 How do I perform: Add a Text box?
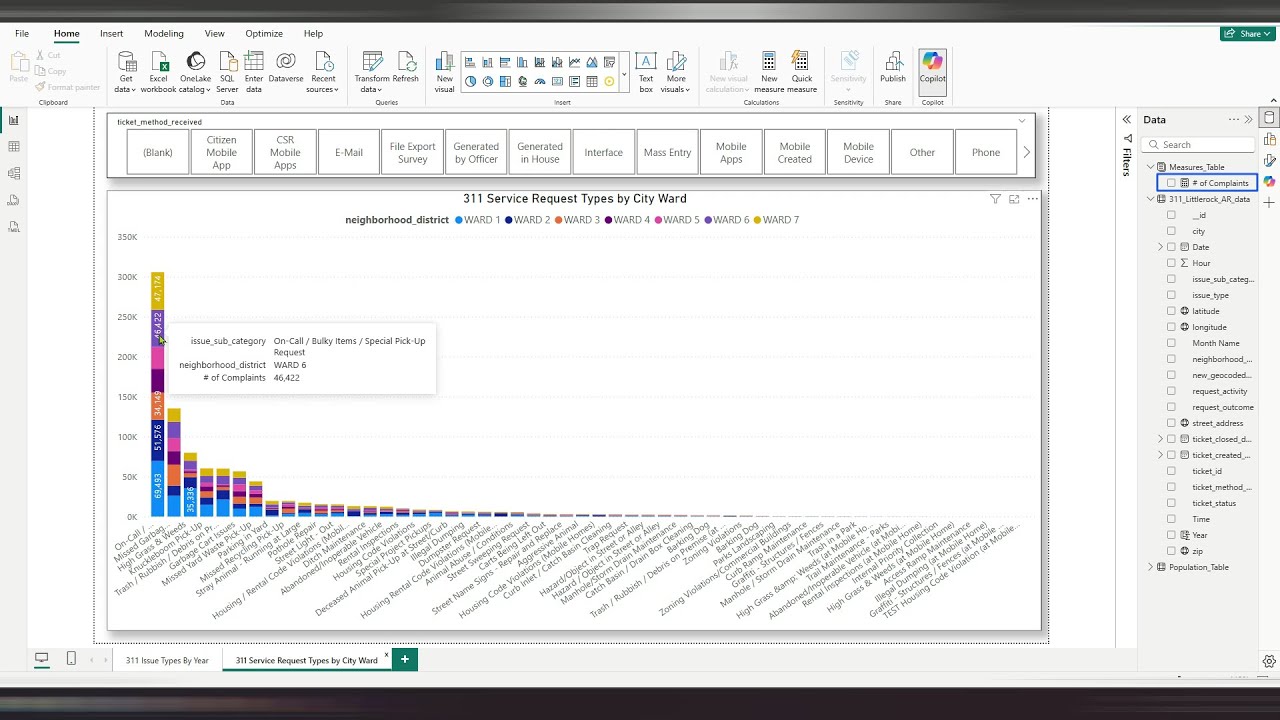pos(646,72)
